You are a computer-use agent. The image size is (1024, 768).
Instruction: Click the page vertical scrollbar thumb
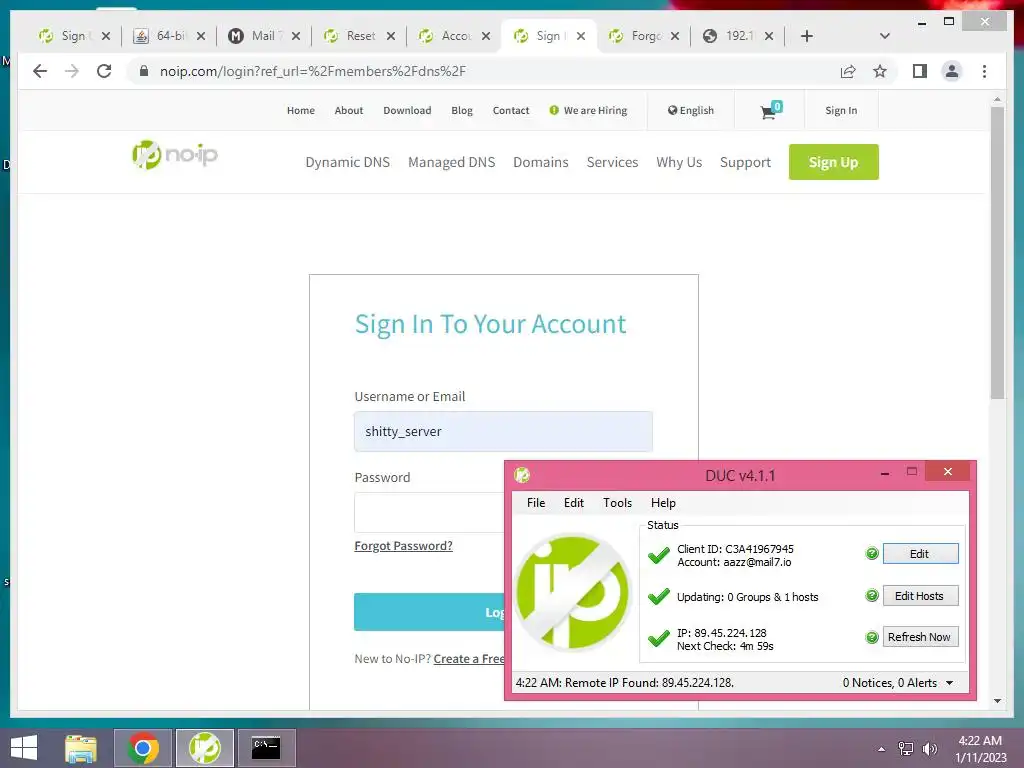[997, 251]
